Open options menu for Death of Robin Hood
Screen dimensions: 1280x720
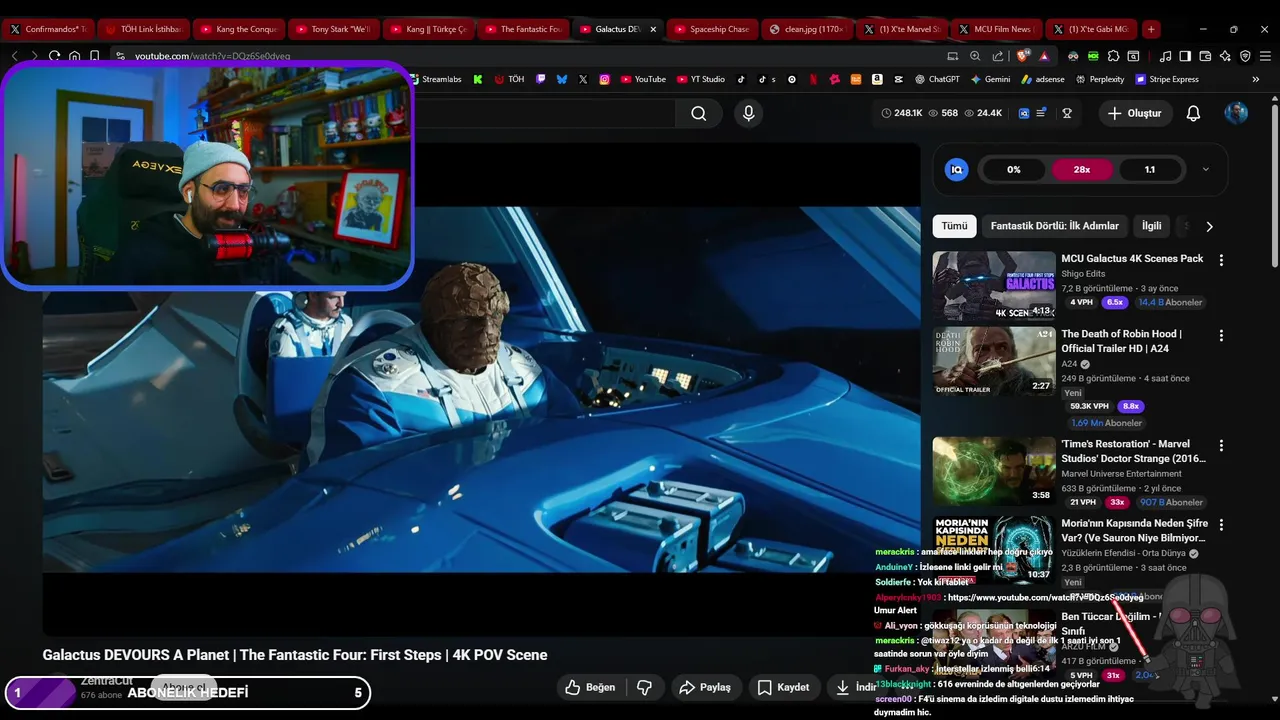tap(1220, 335)
